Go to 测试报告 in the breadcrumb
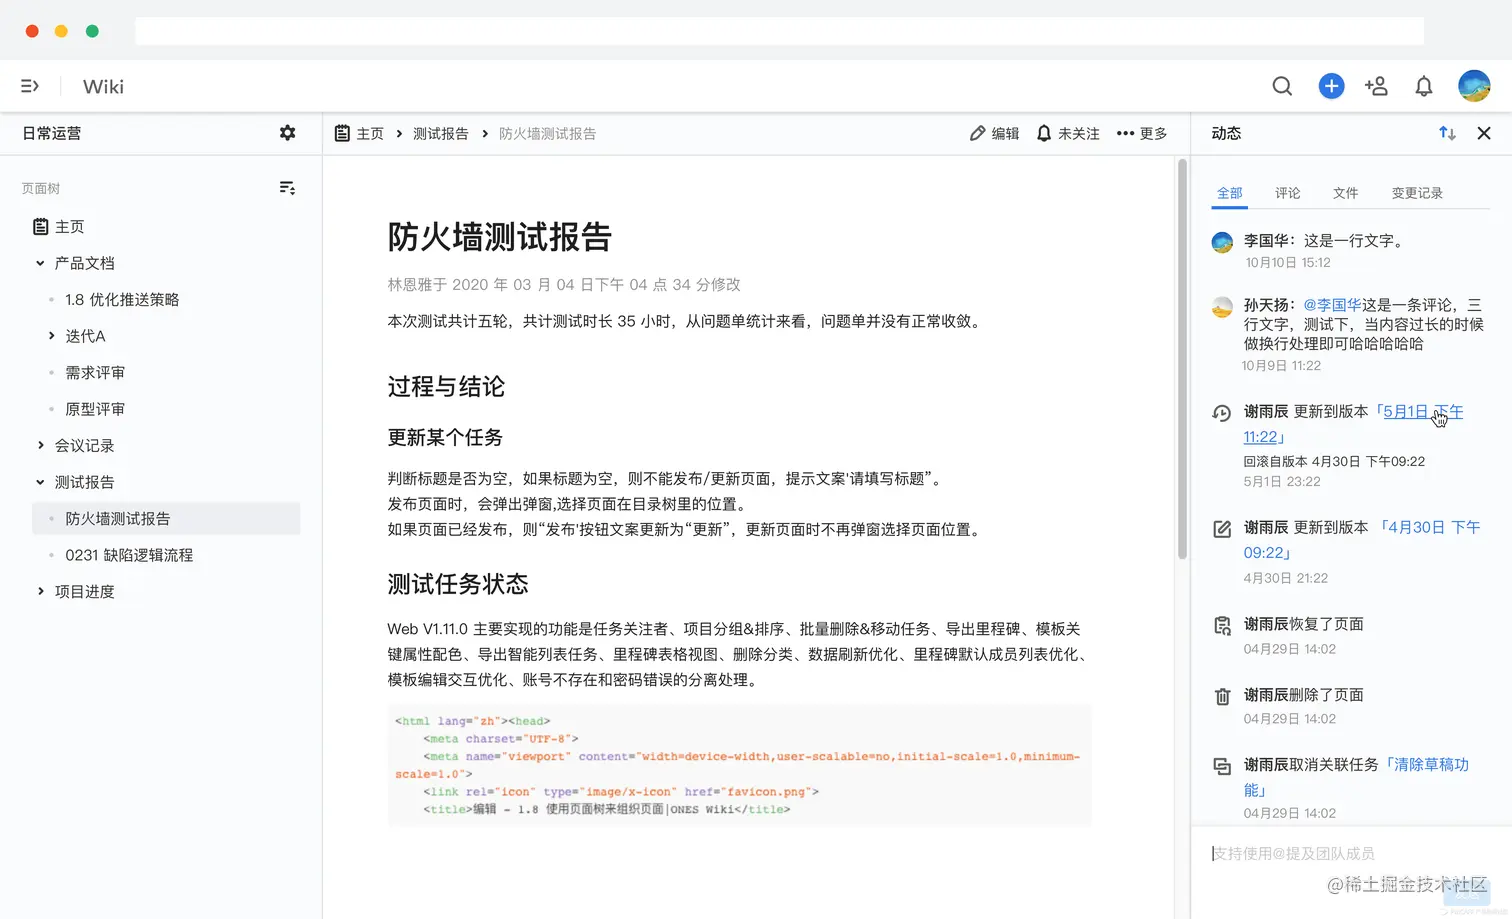 click(x=441, y=133)
